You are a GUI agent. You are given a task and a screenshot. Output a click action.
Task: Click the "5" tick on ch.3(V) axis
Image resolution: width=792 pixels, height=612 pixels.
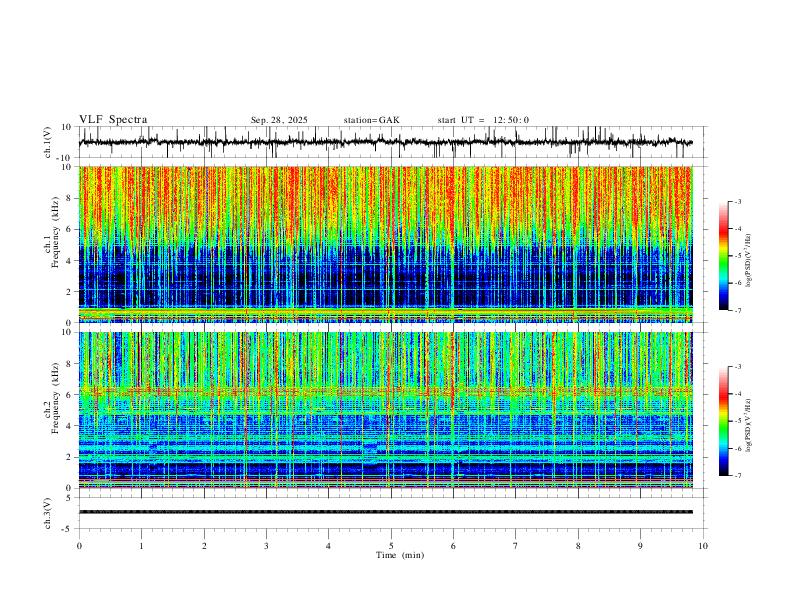point(69,498)
